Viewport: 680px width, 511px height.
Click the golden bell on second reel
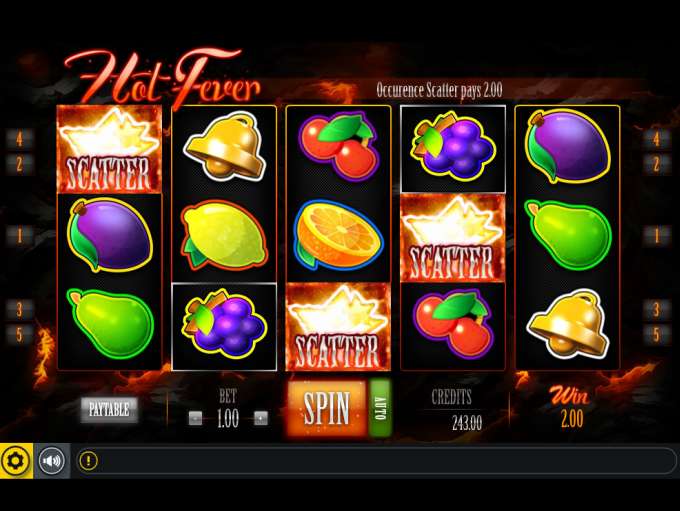tap(224, 147)
